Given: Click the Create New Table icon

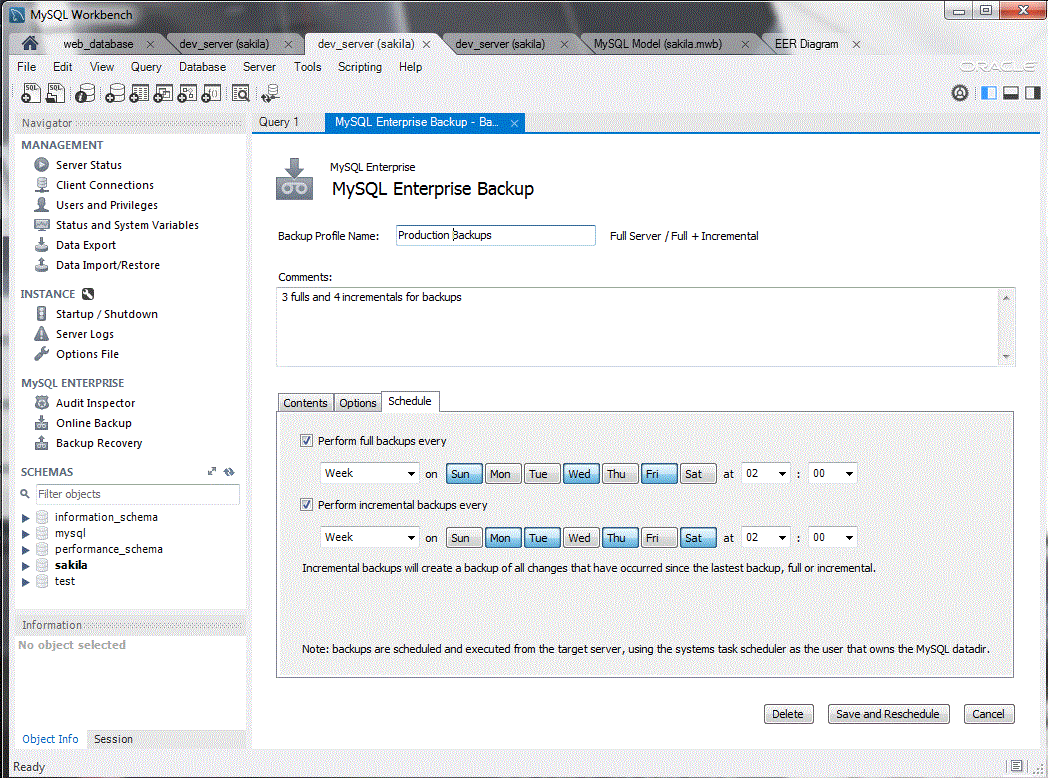Looking at the screenshot, I should (x=140, y=92).
